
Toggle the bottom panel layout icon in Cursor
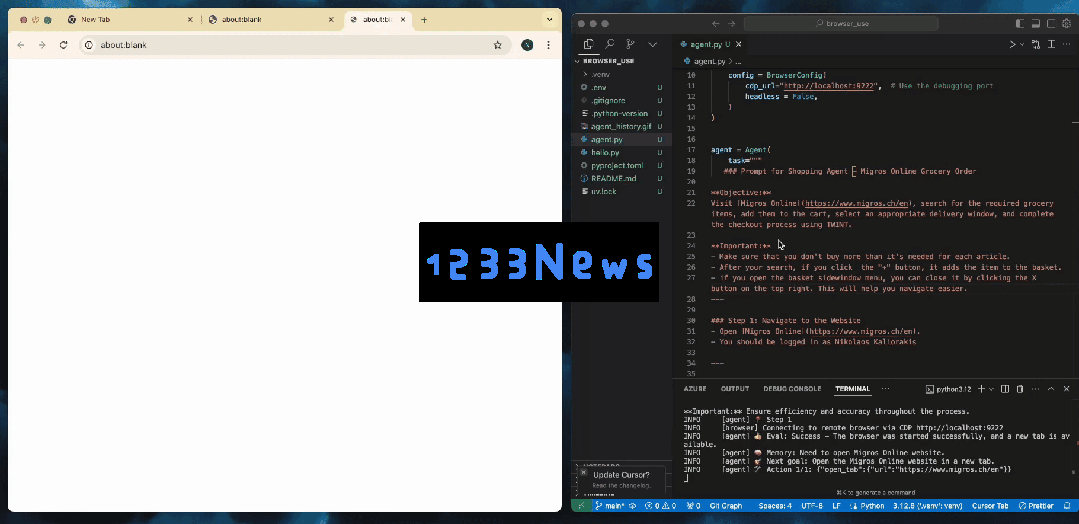[1036, 23]
